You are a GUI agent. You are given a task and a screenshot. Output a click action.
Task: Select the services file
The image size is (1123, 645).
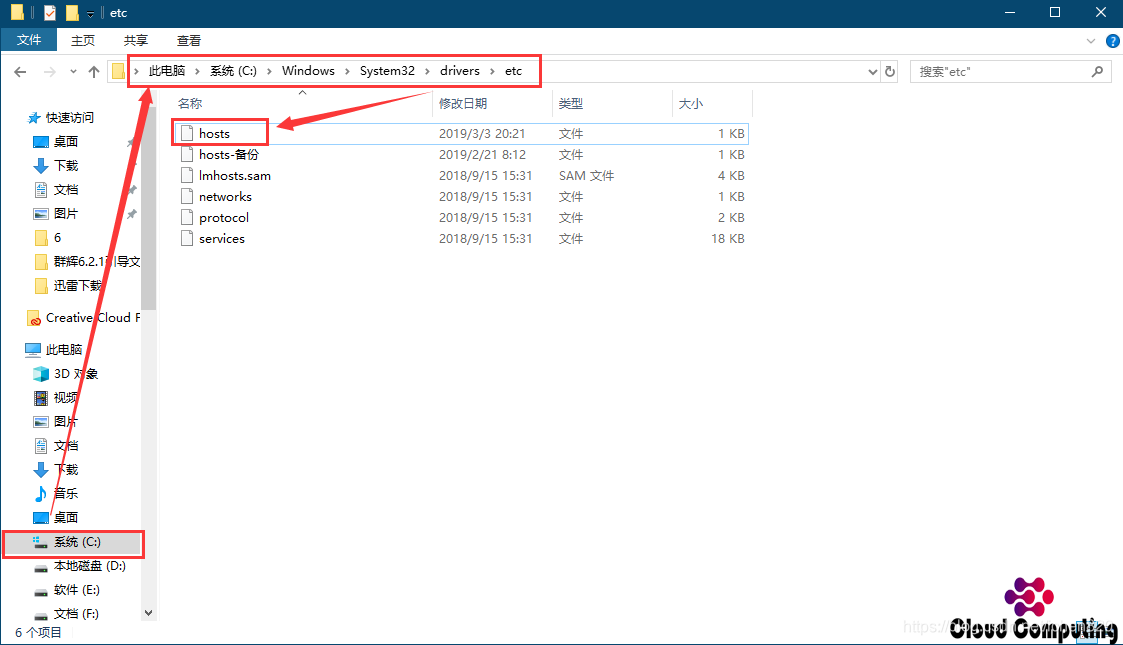461,238
